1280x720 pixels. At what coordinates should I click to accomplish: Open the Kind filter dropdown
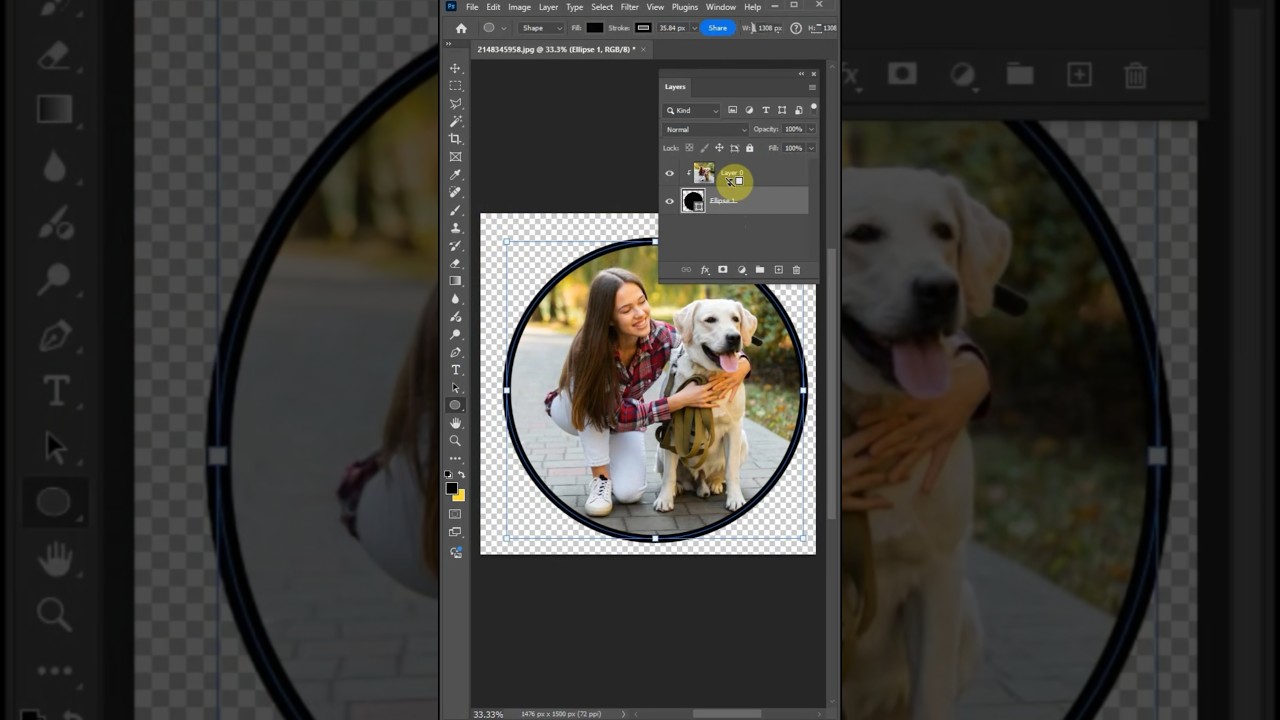click(x=692, y=110)
